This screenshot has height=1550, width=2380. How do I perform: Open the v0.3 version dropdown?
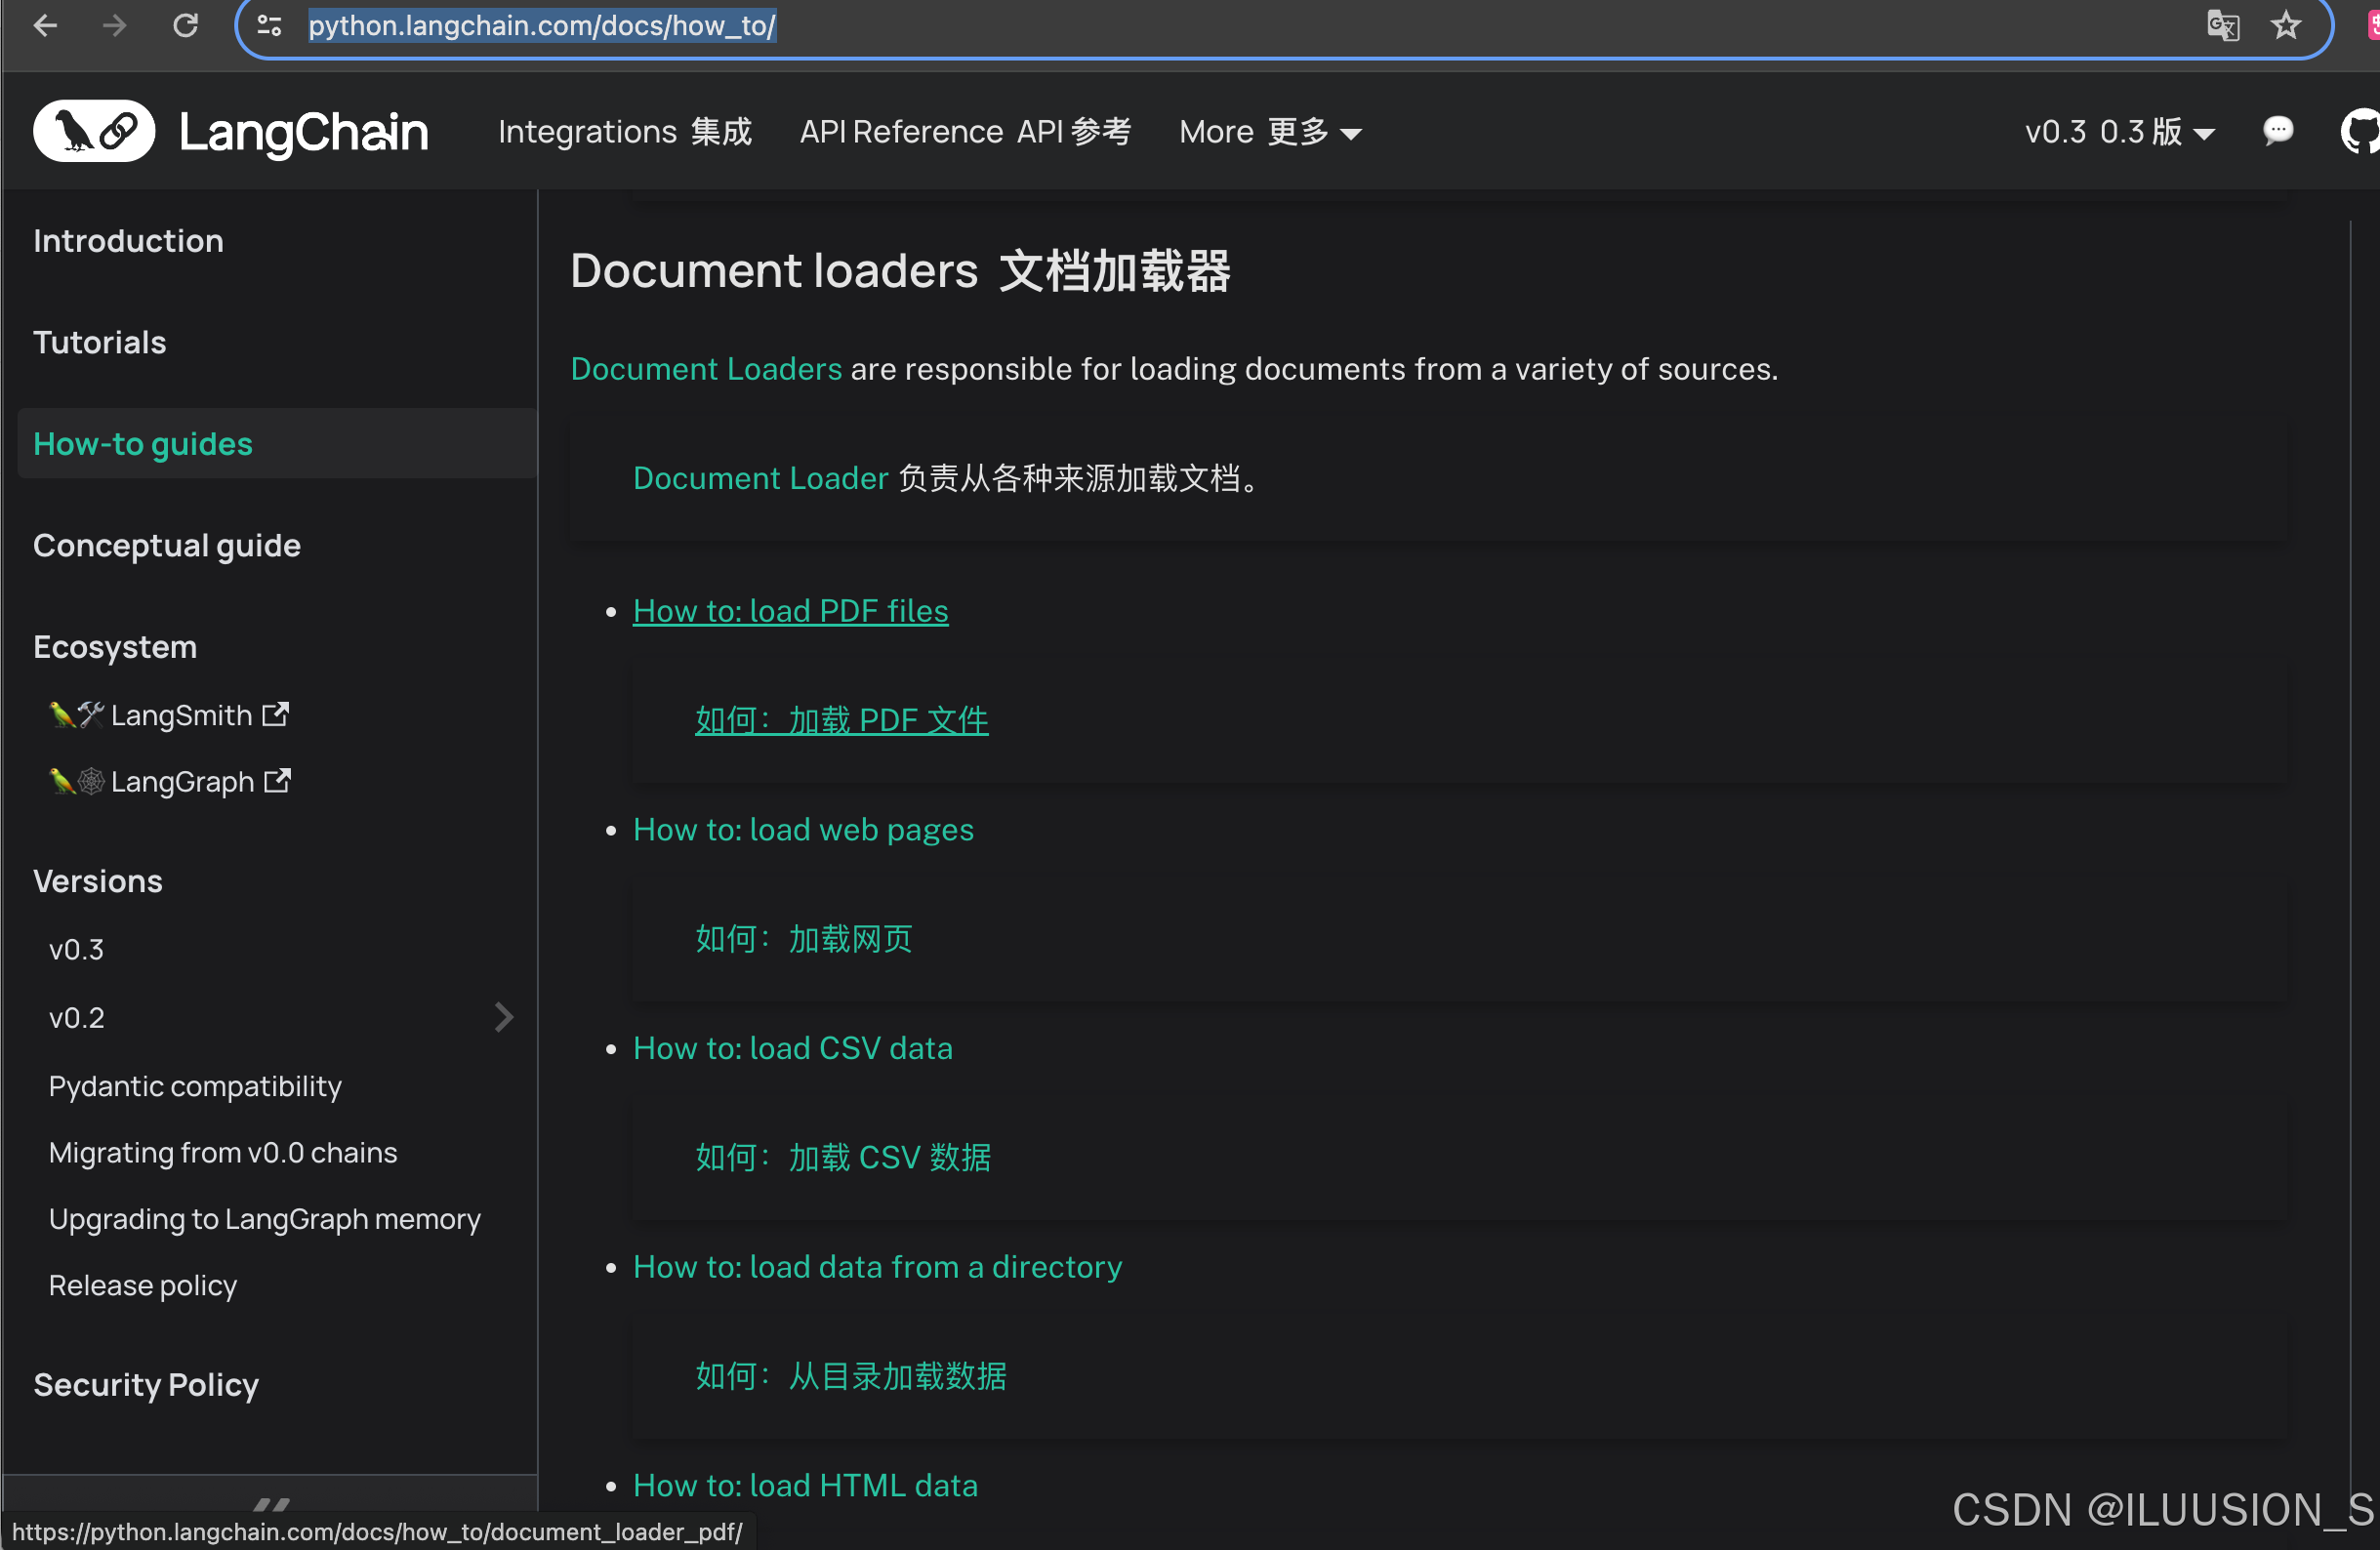click(x=2119, y=132)
